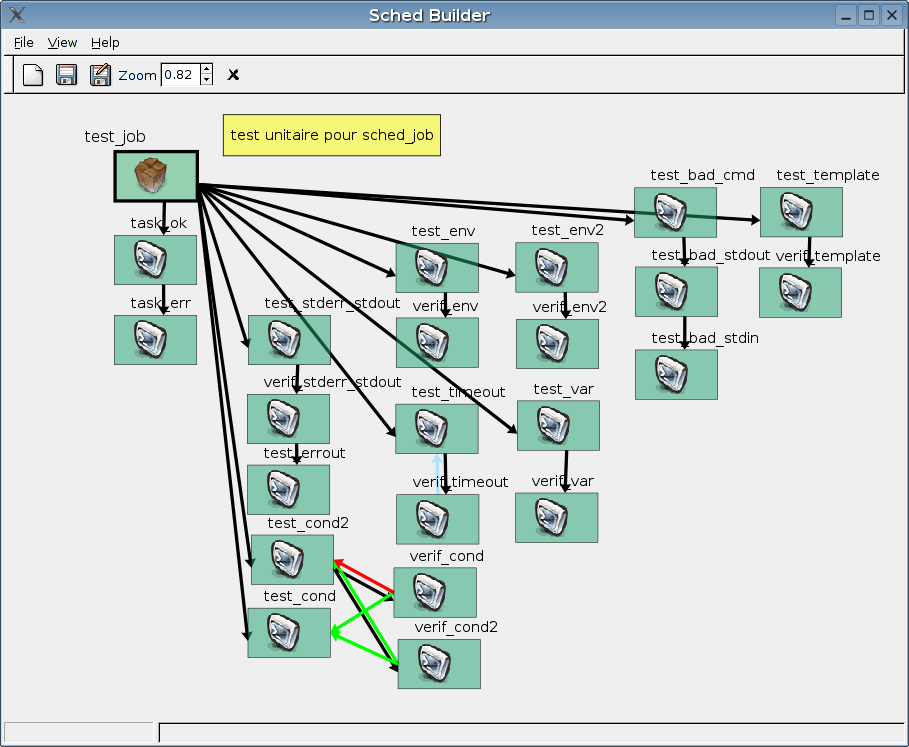
Task: Select the test_cond2 node
Action: point(292,559)
